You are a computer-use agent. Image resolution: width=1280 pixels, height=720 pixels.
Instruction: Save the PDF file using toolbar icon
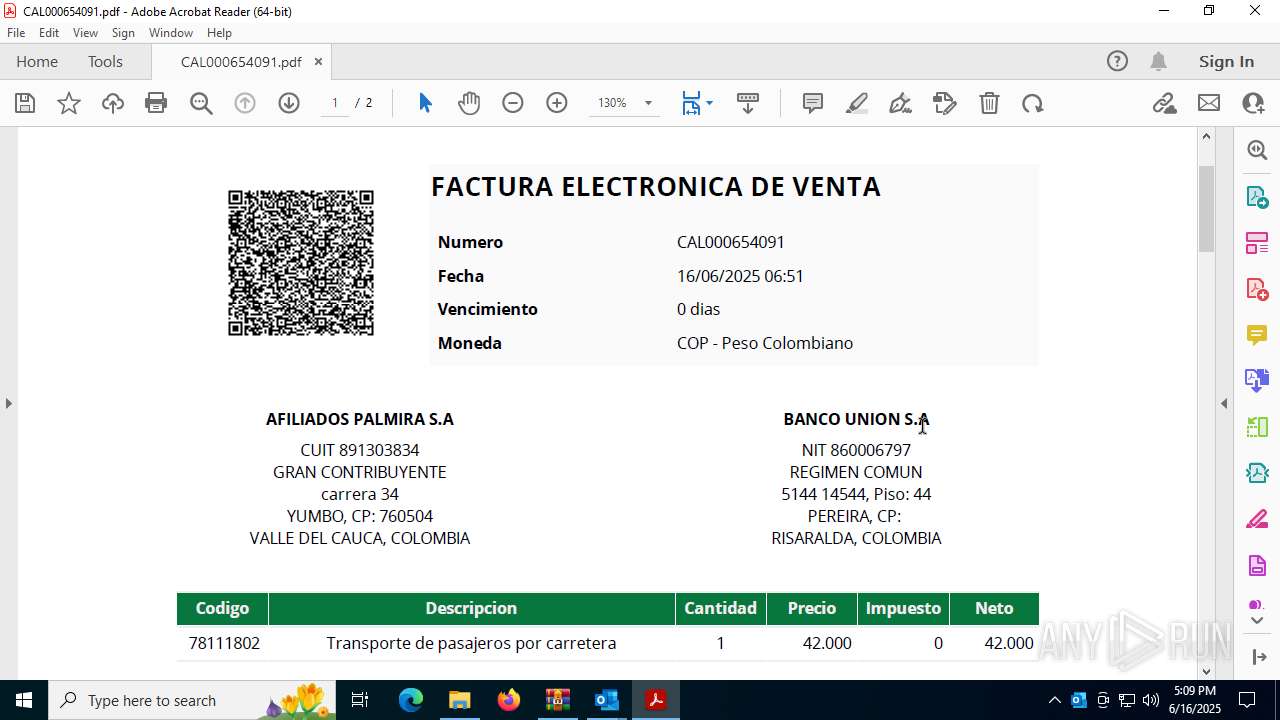pyautogui.click(x=25, y=103)
